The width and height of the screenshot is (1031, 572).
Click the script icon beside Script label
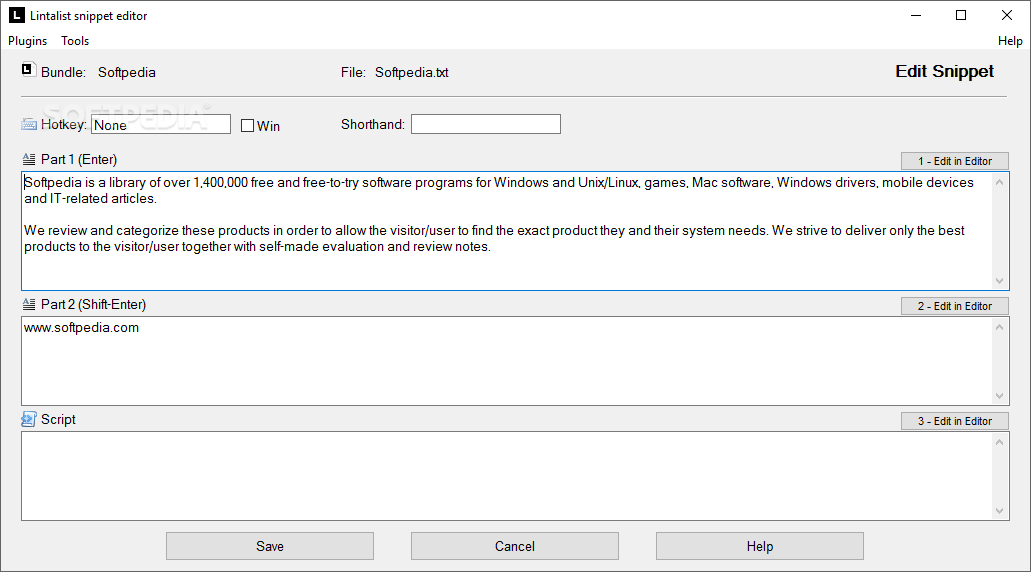click(x=28, y=419)
